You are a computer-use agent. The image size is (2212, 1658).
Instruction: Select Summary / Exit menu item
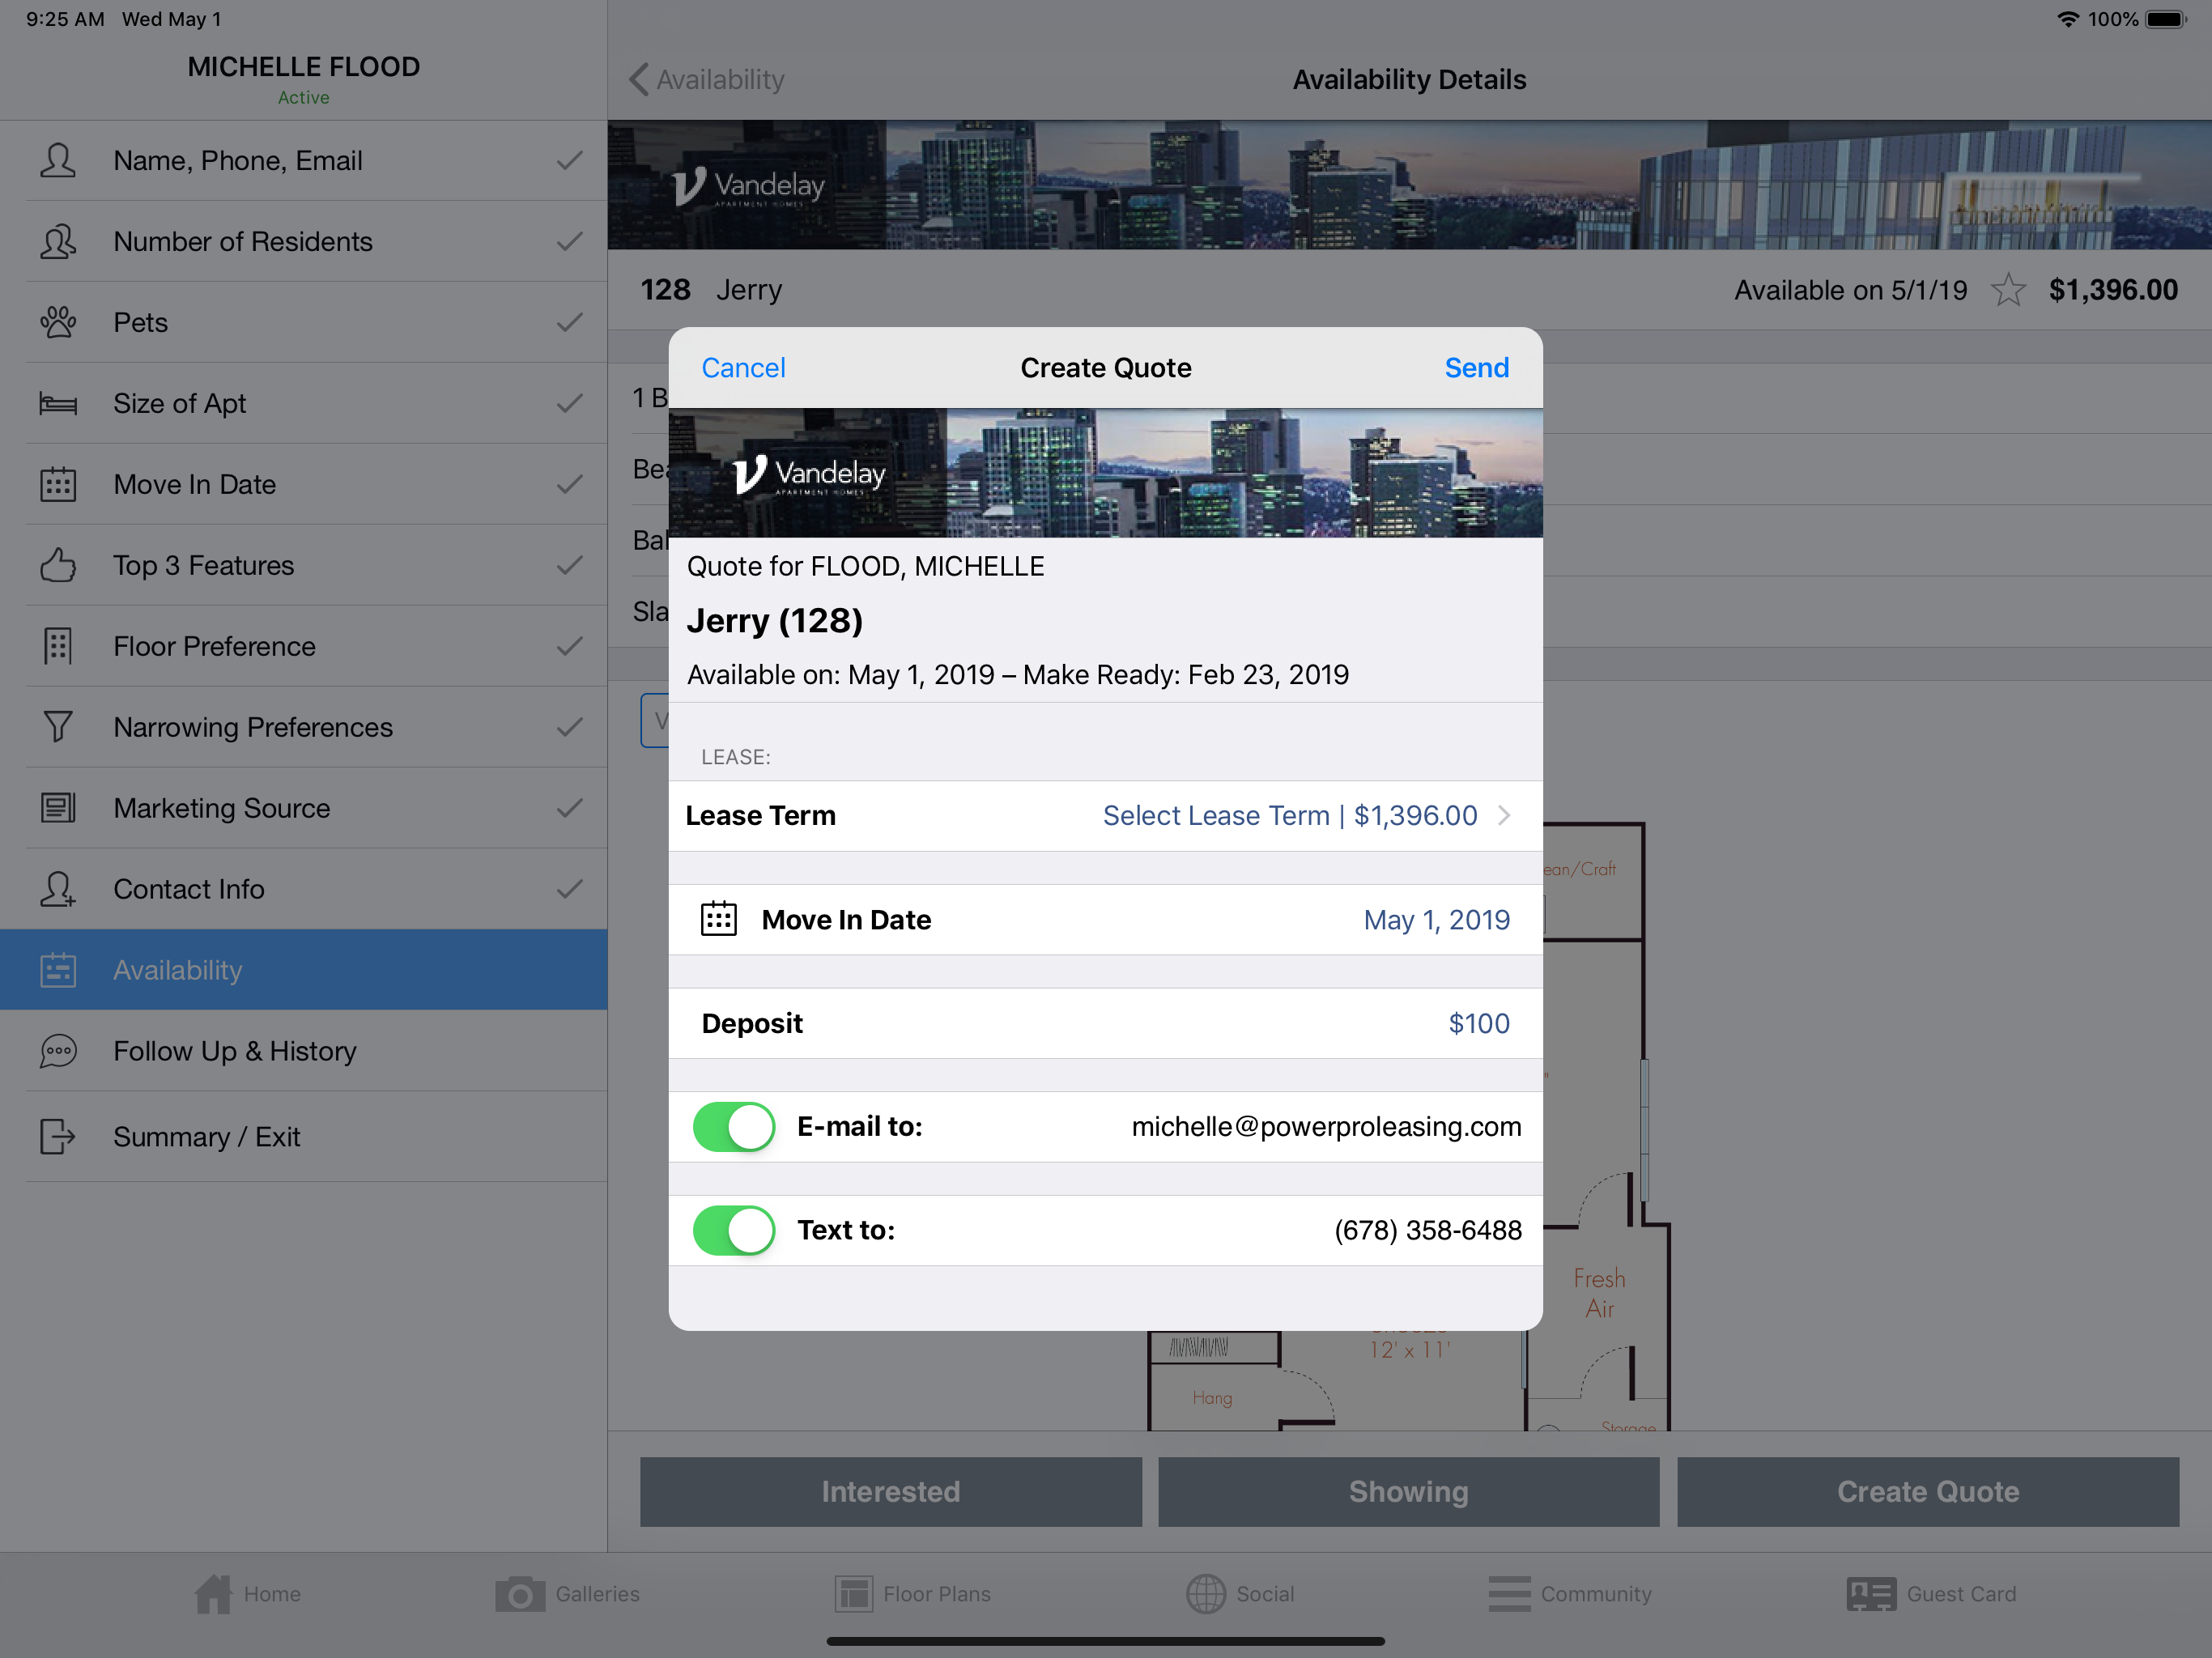(x=304, y=1137)
